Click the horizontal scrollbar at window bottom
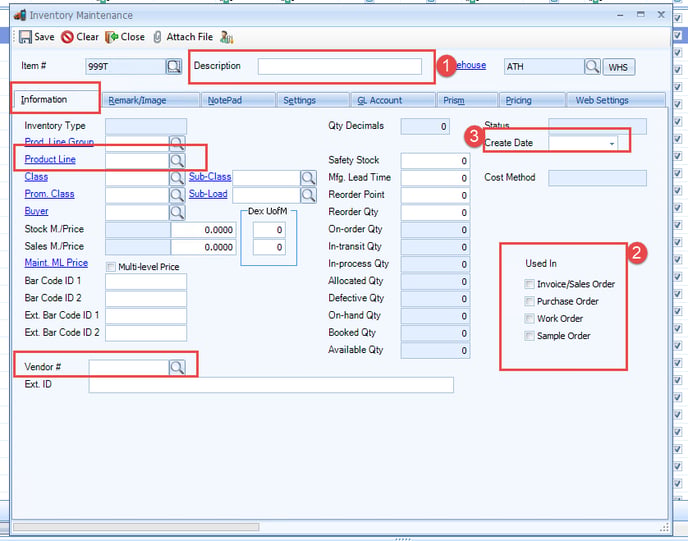 [136, 527]
